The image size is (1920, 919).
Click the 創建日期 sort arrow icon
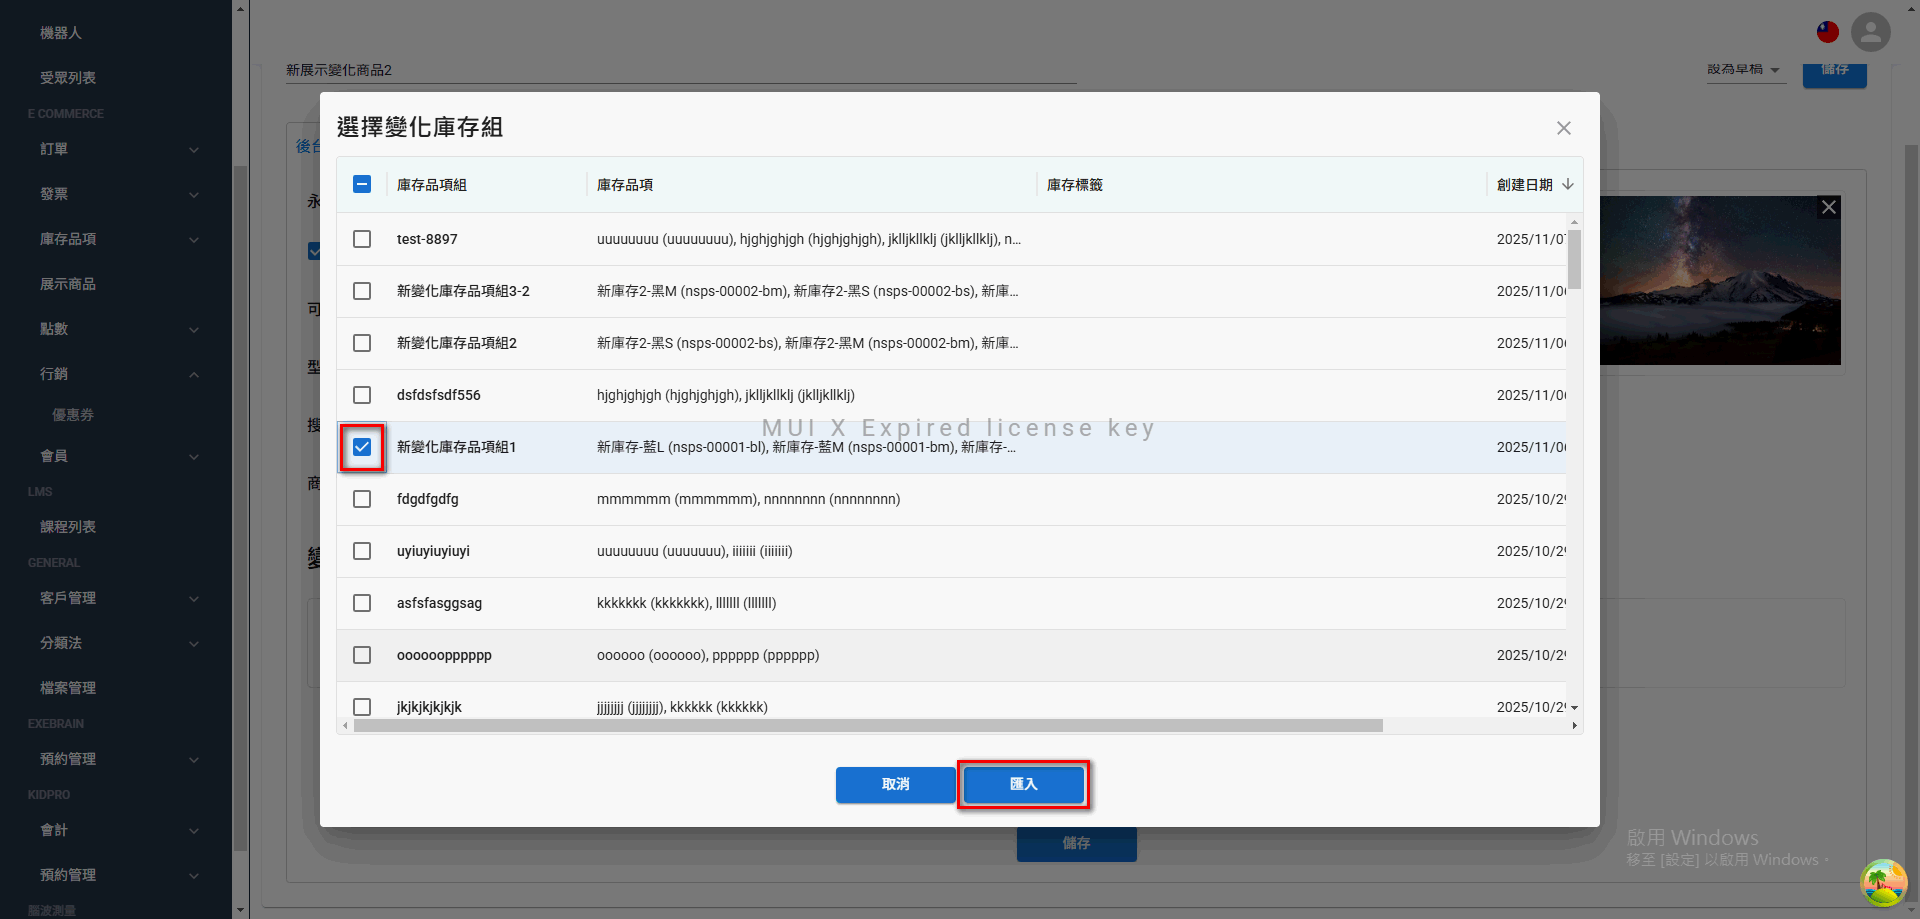click(1568, 184)
